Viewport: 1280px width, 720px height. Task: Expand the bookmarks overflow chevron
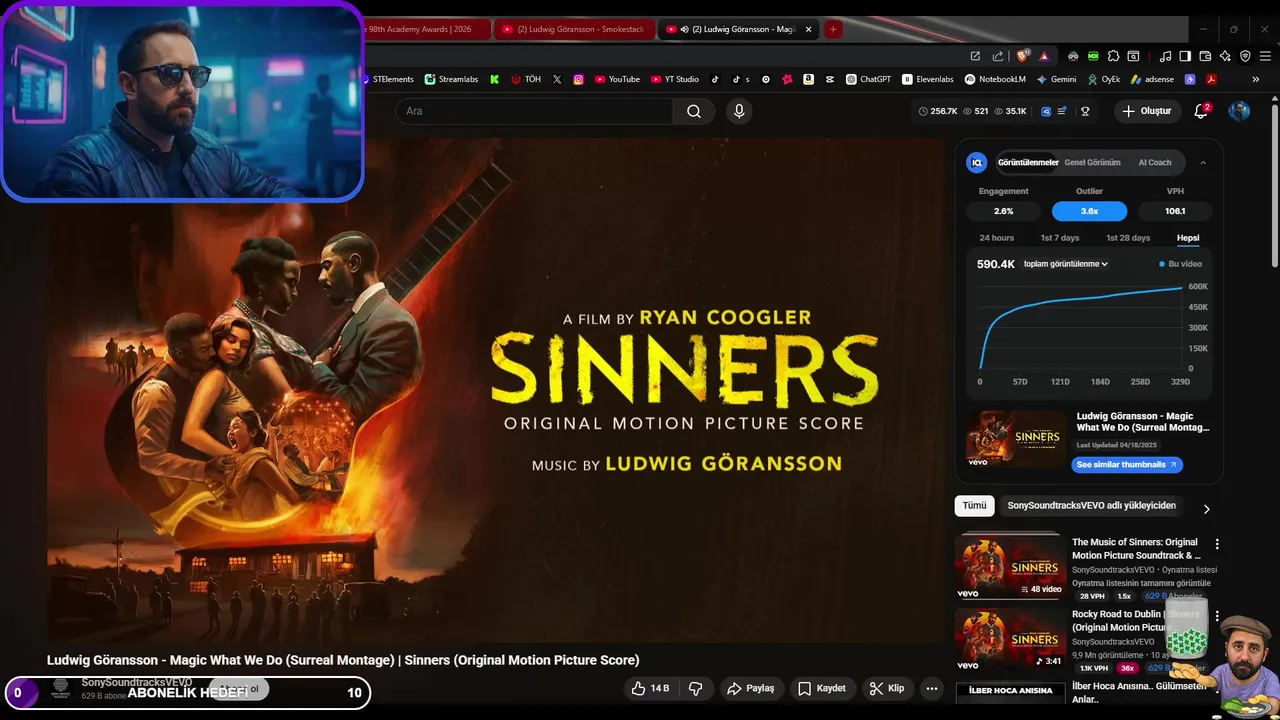click(1256, 79)
